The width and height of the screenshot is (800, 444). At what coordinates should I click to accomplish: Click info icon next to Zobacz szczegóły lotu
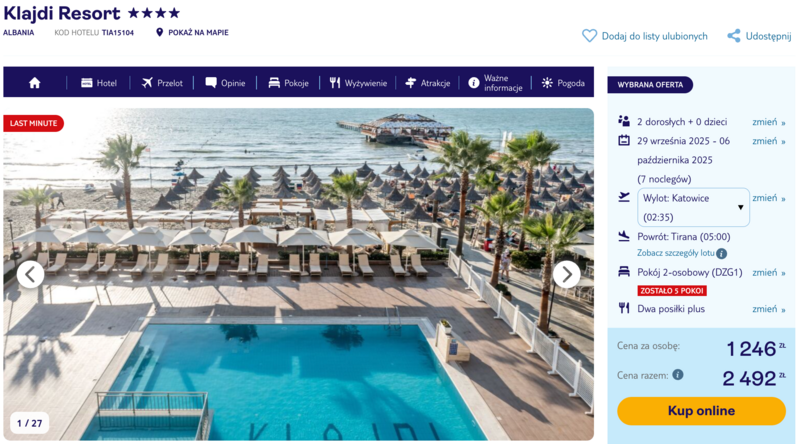tap(721, 253)
